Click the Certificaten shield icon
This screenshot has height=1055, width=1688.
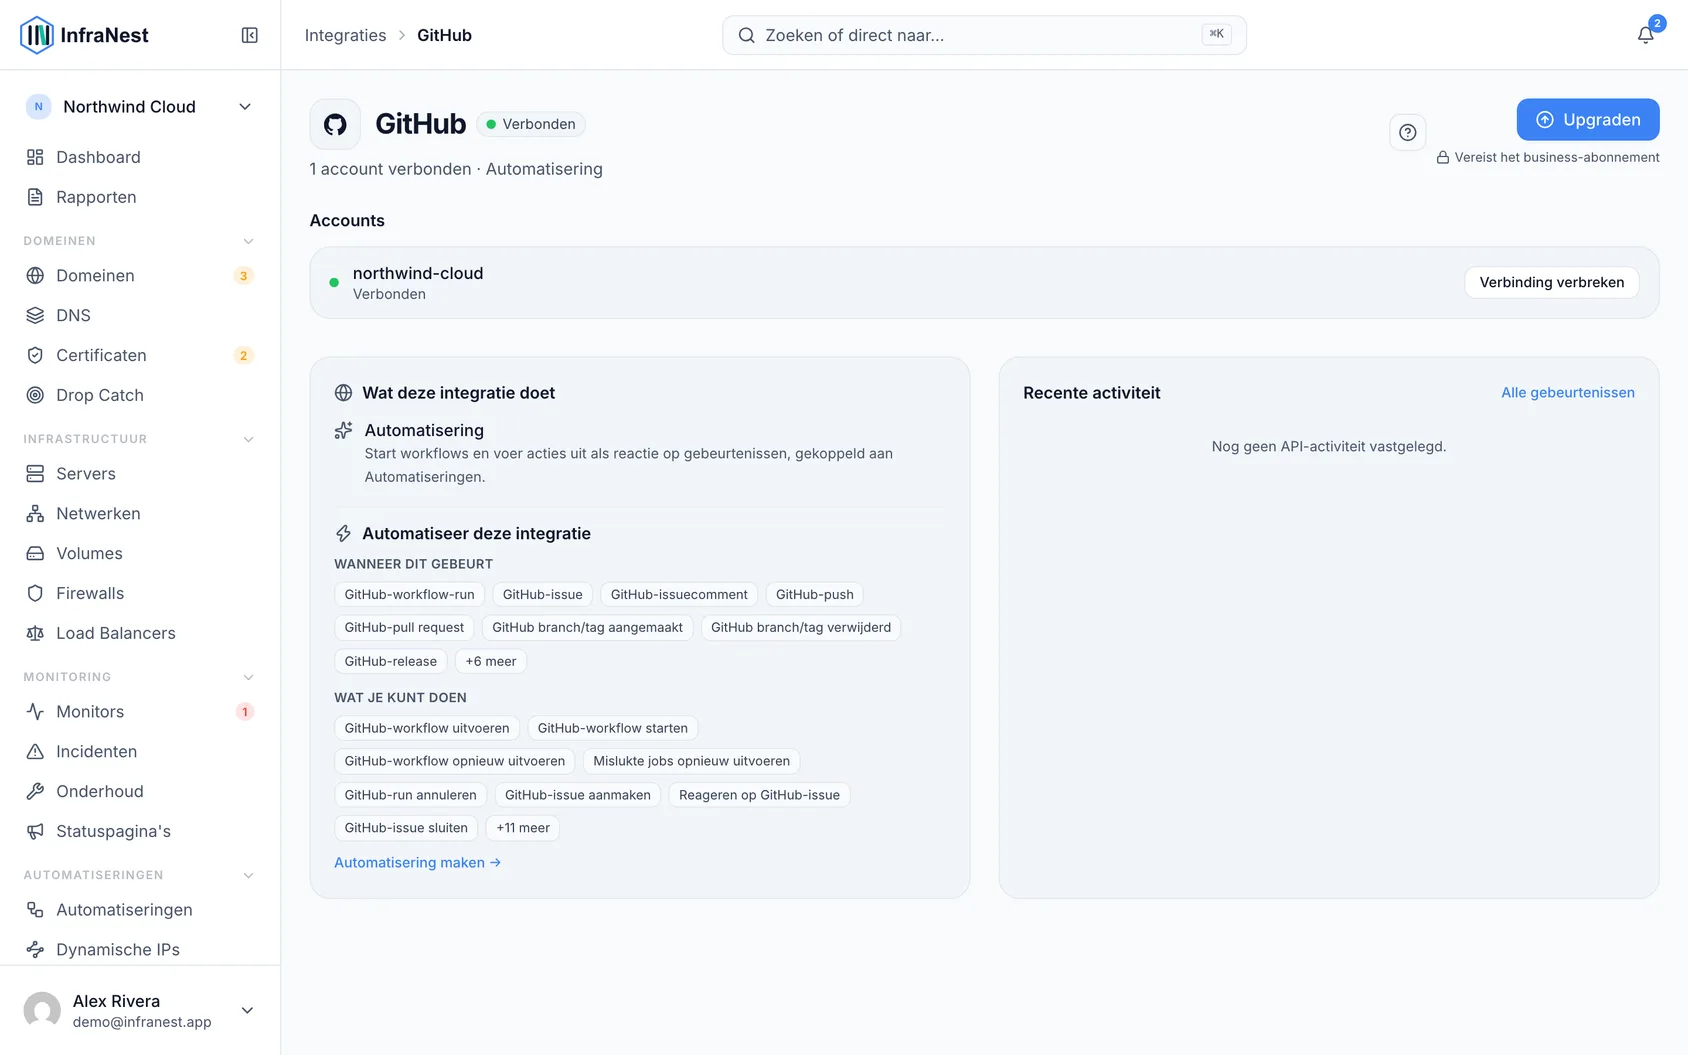click(35, 355)
